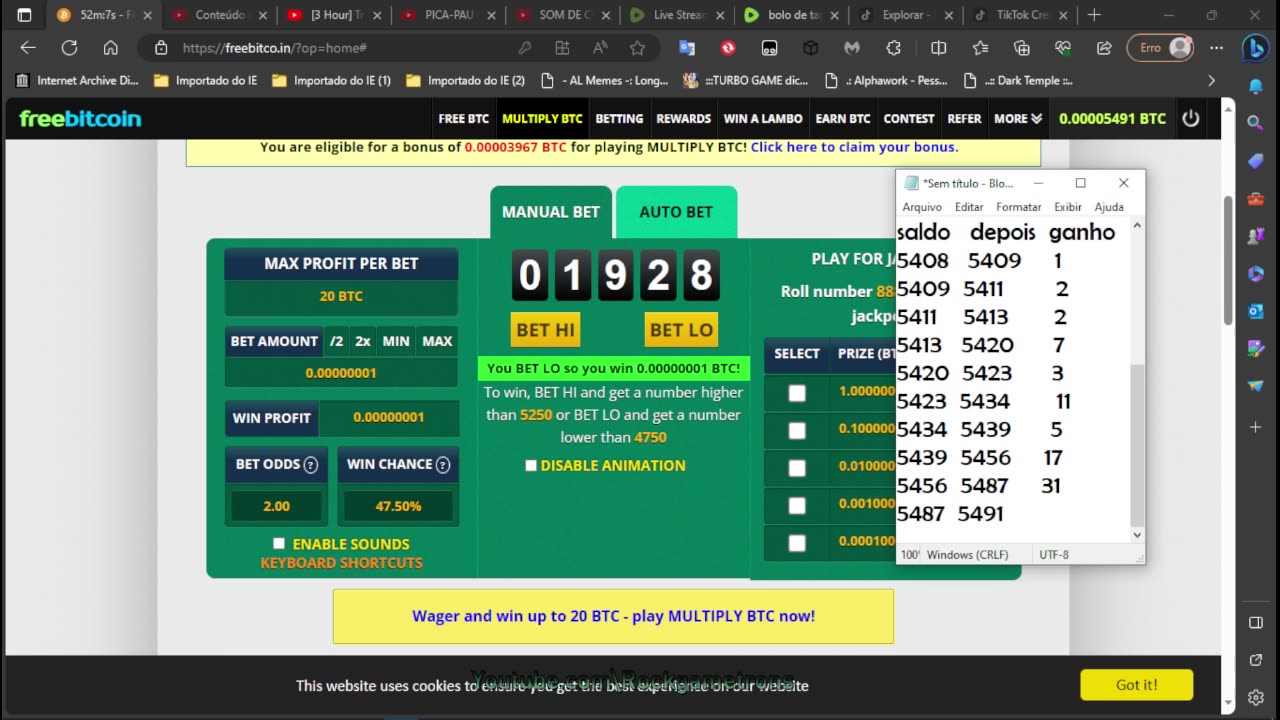Click the WIN CHANCE 47.50% field

click(398, 506)
